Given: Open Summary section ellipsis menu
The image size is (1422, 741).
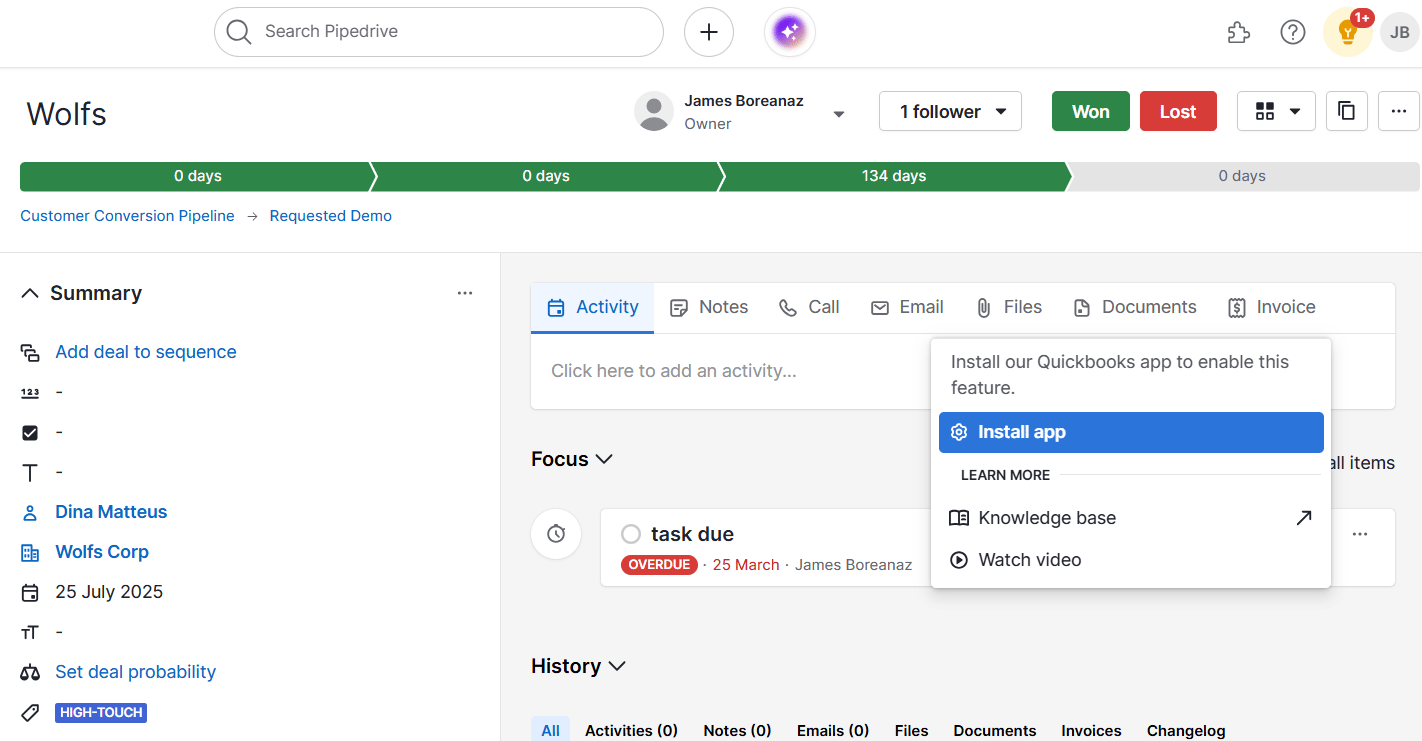Looking at the screenshot, I should (465, 293).
